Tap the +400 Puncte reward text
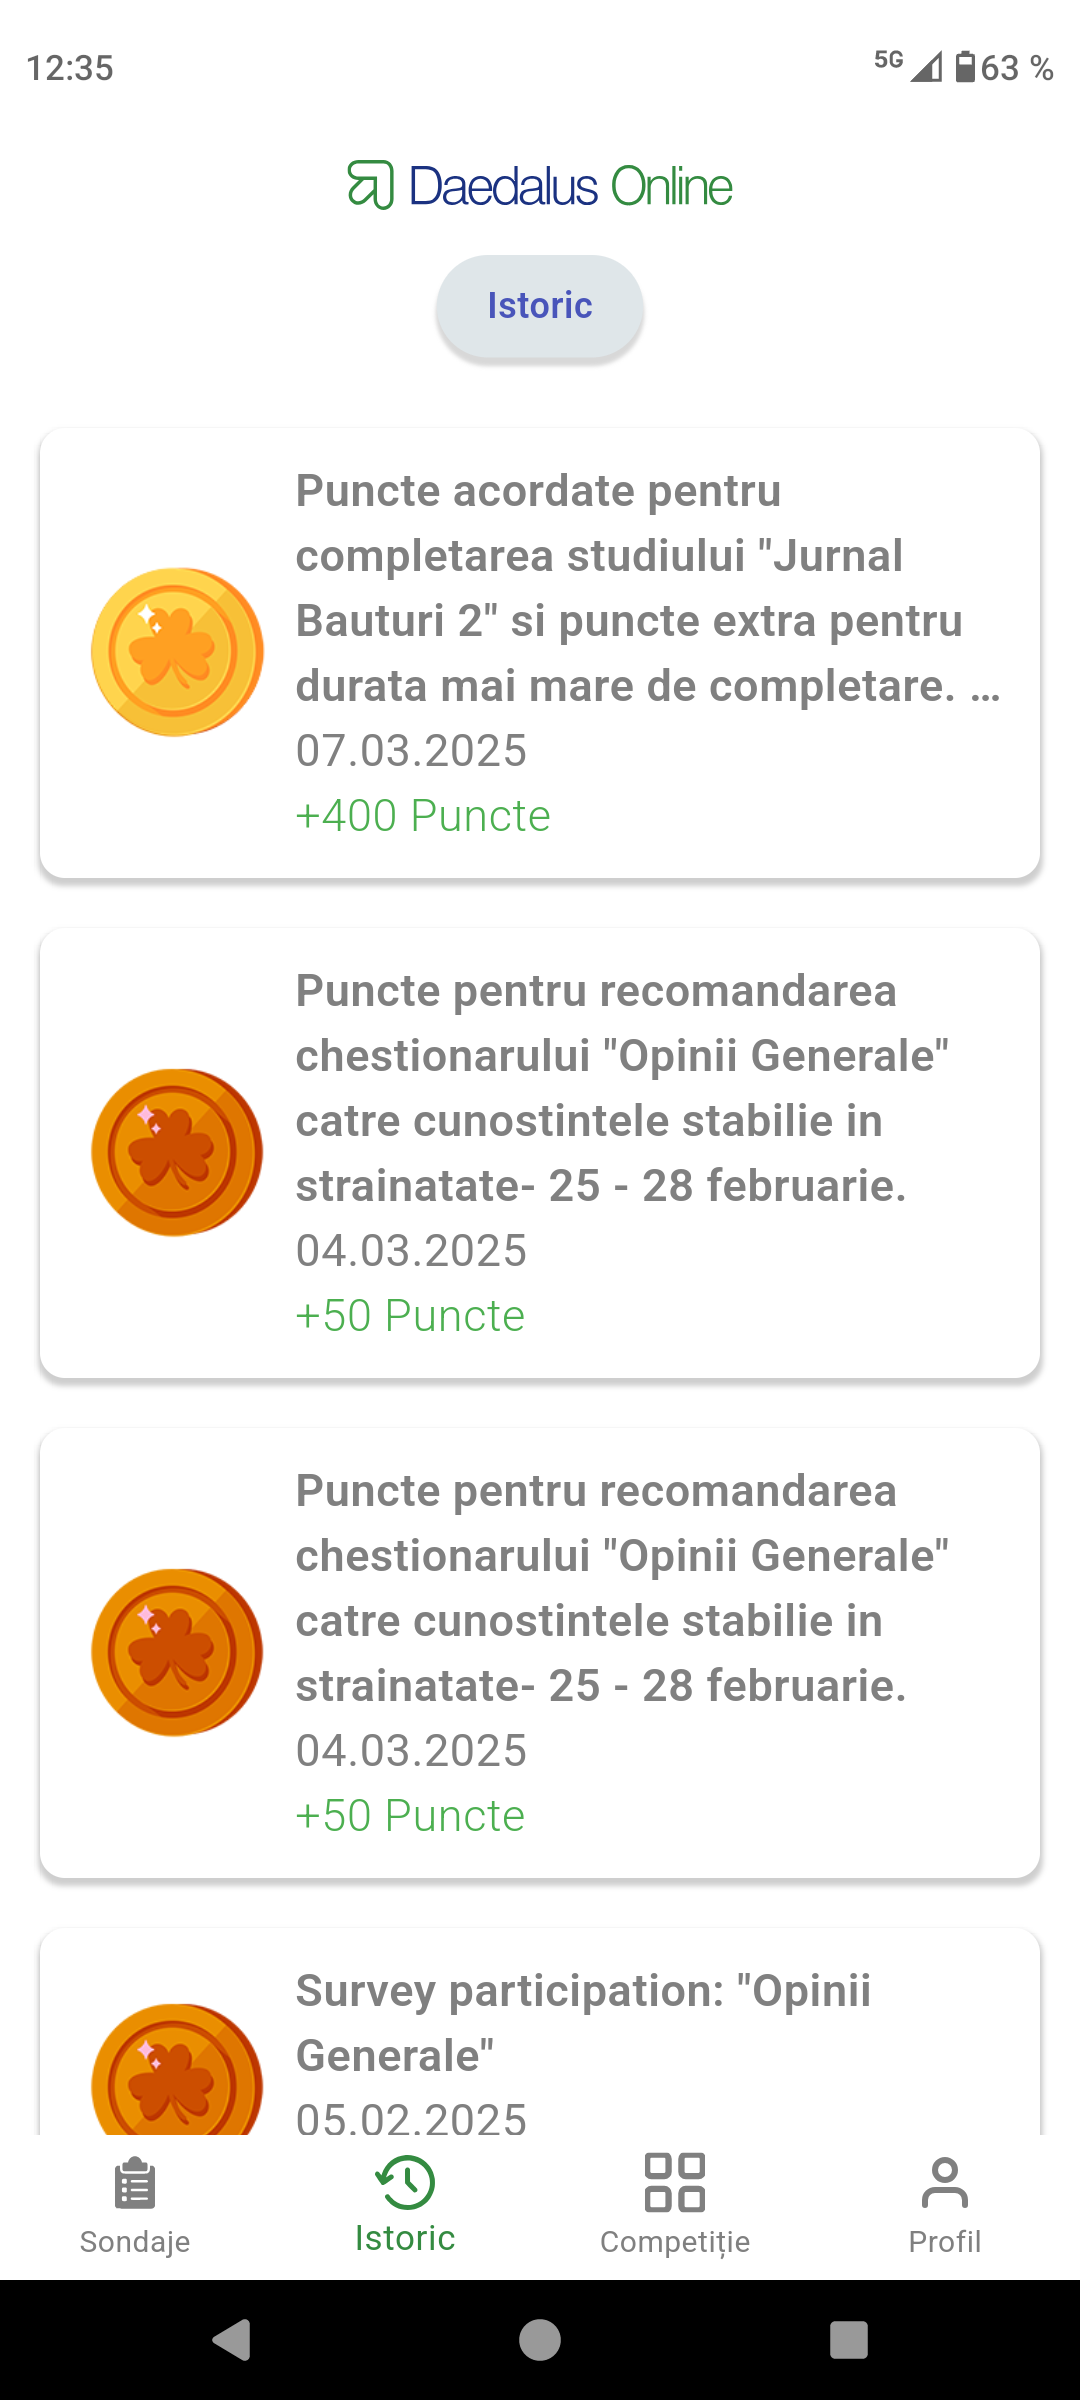1080x2400 pixels. [x=423, y=816]
